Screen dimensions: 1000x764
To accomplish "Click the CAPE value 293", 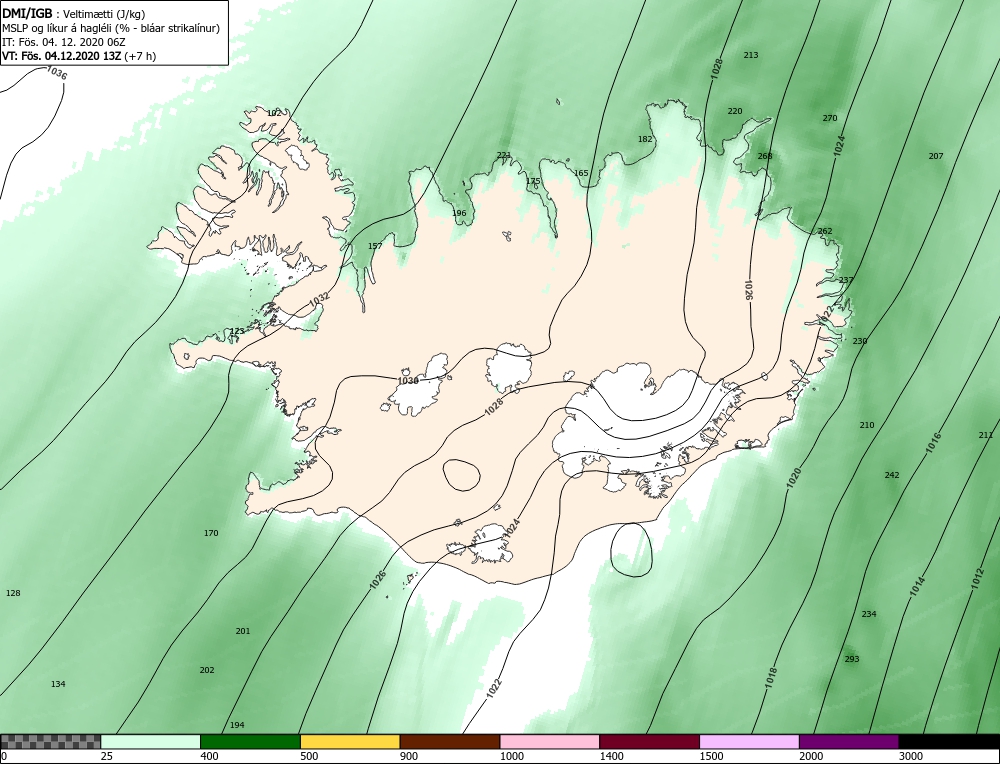I will (x=852, y=659).
